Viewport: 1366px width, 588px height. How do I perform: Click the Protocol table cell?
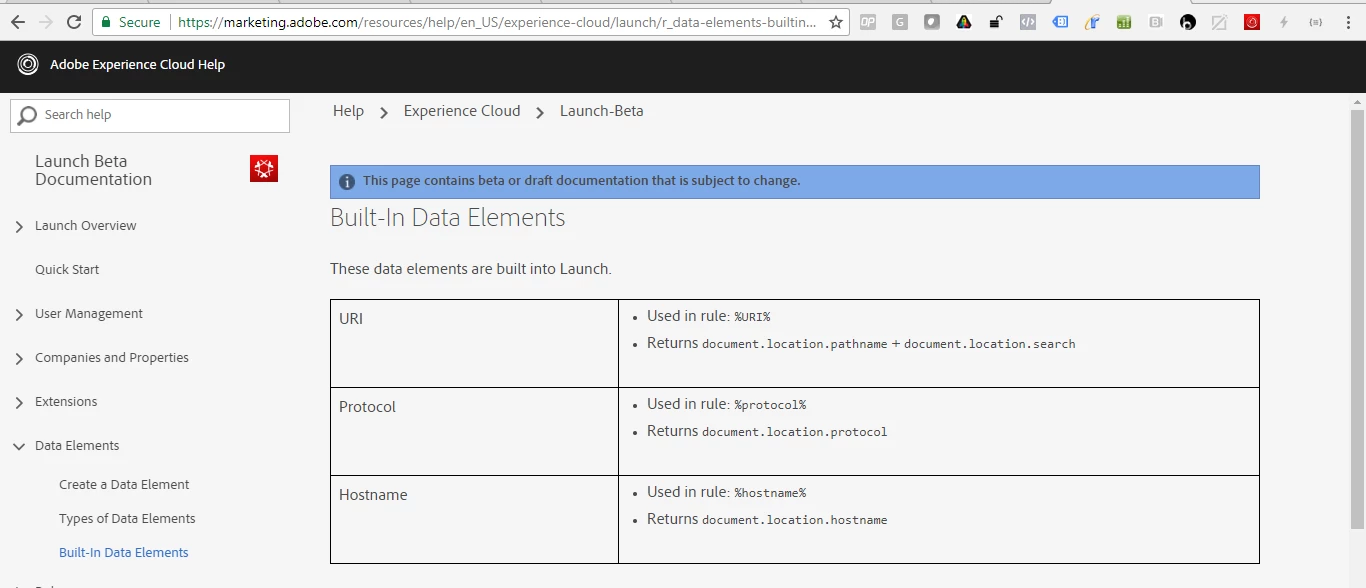[474, 431]
